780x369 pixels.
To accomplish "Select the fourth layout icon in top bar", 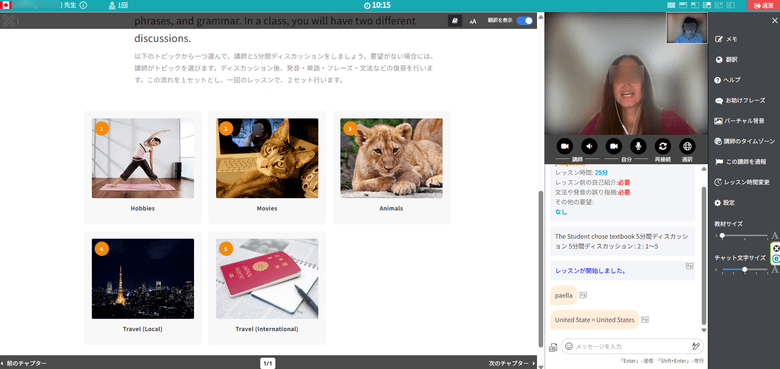I will (707, 5).
